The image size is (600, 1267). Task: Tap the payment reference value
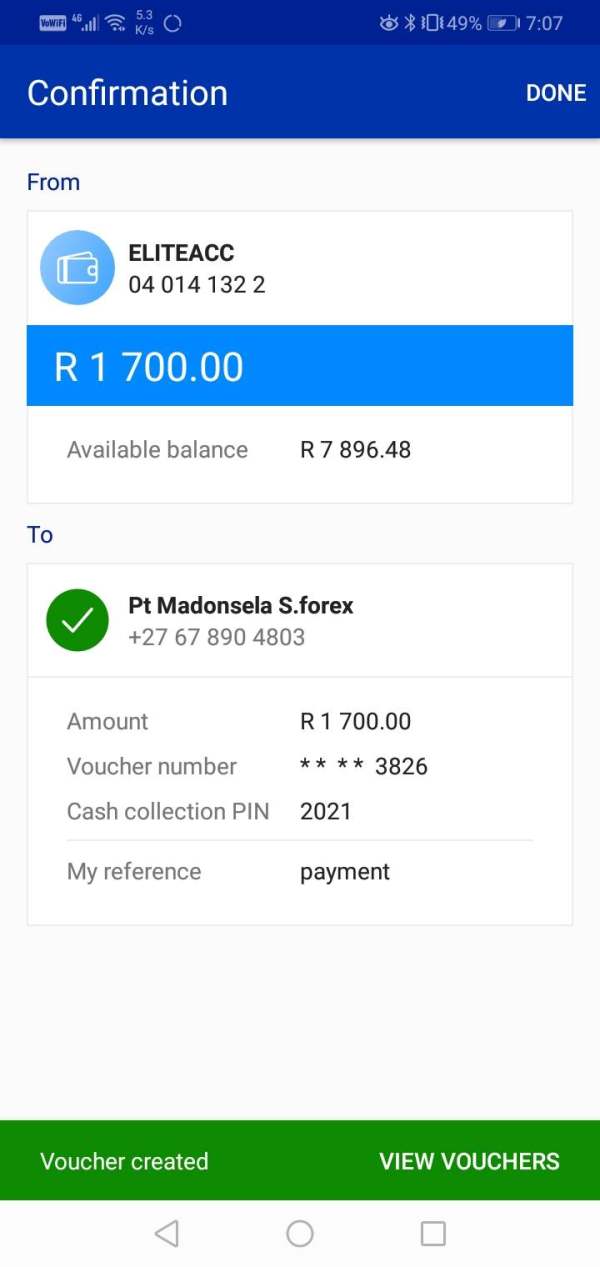(x=345, y=872)
